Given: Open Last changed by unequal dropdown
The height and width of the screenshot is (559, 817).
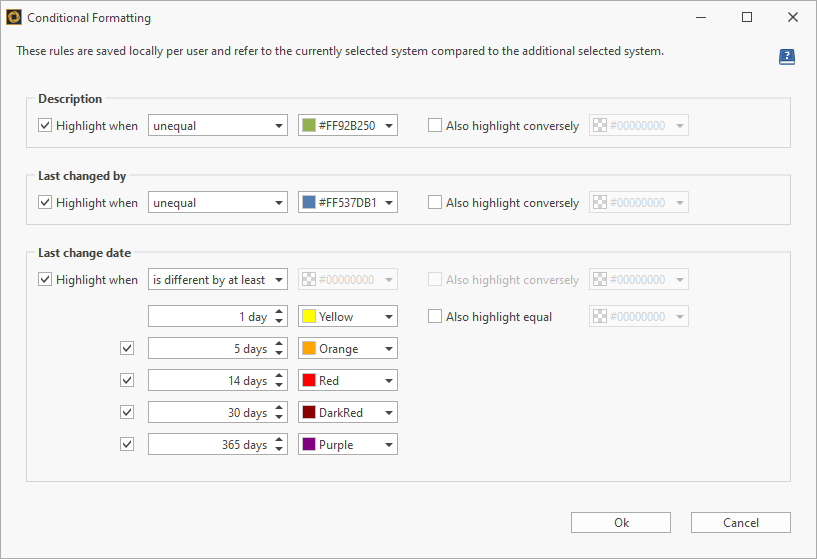Looking at the screenshot, I should click(217, 203).
